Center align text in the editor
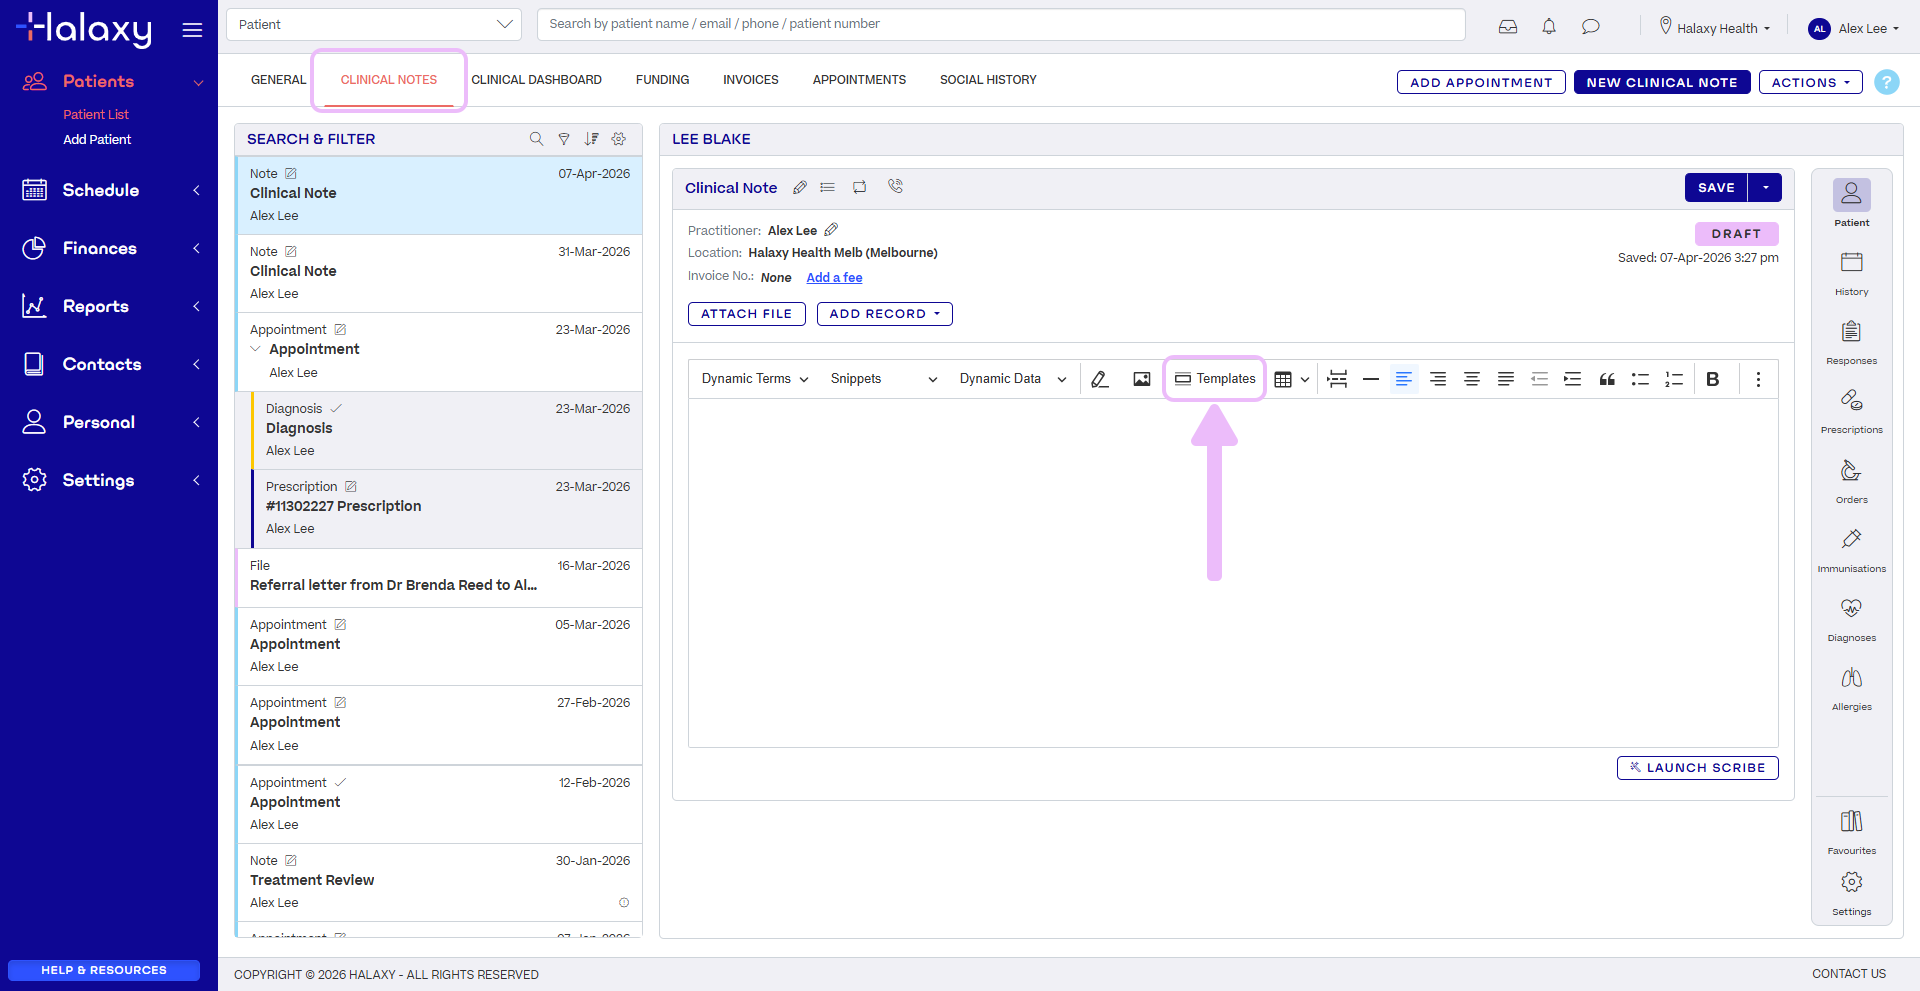The image size is (1920, 991). pyautogui.click(x=1472, y=379)
